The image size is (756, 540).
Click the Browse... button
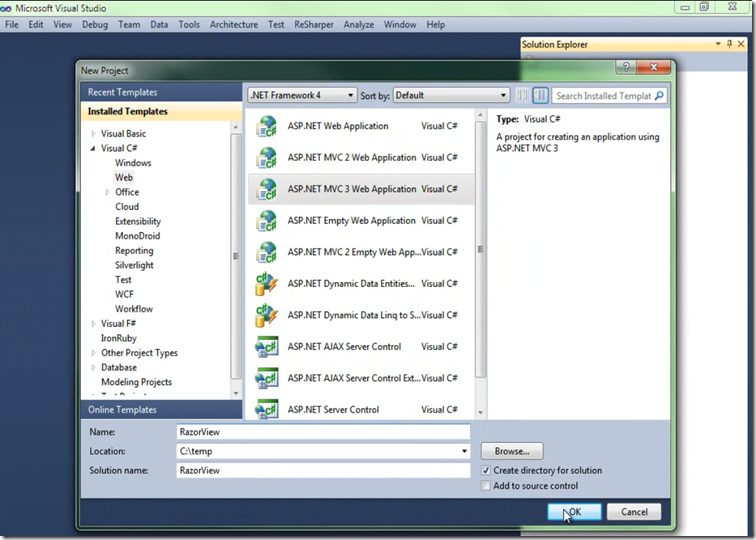pyautogui.click(x=512, y=451)
